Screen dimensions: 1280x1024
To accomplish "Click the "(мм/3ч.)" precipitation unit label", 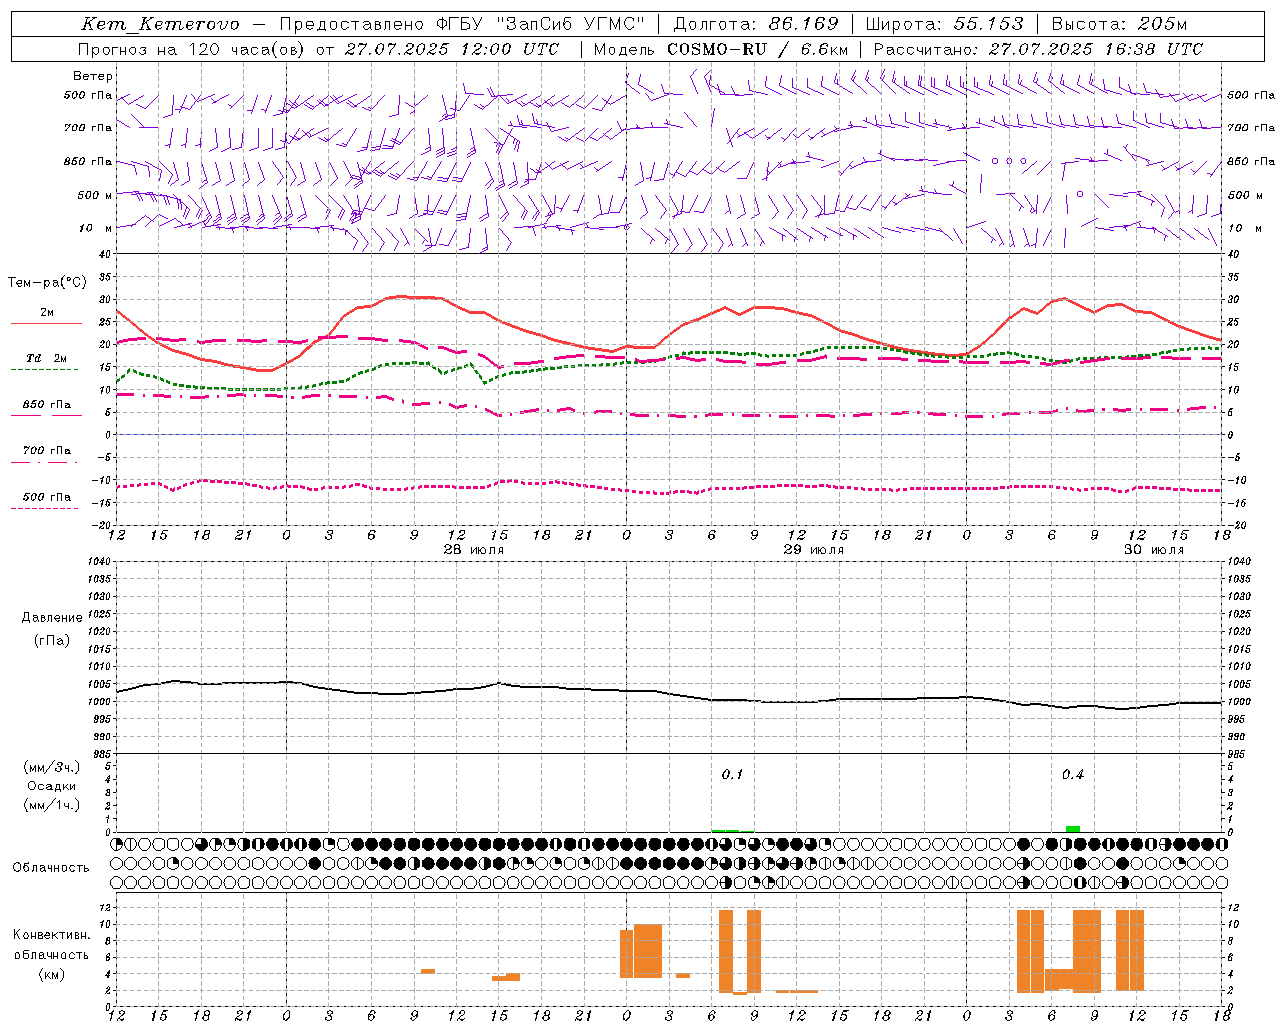I will (x=52, y=767).
